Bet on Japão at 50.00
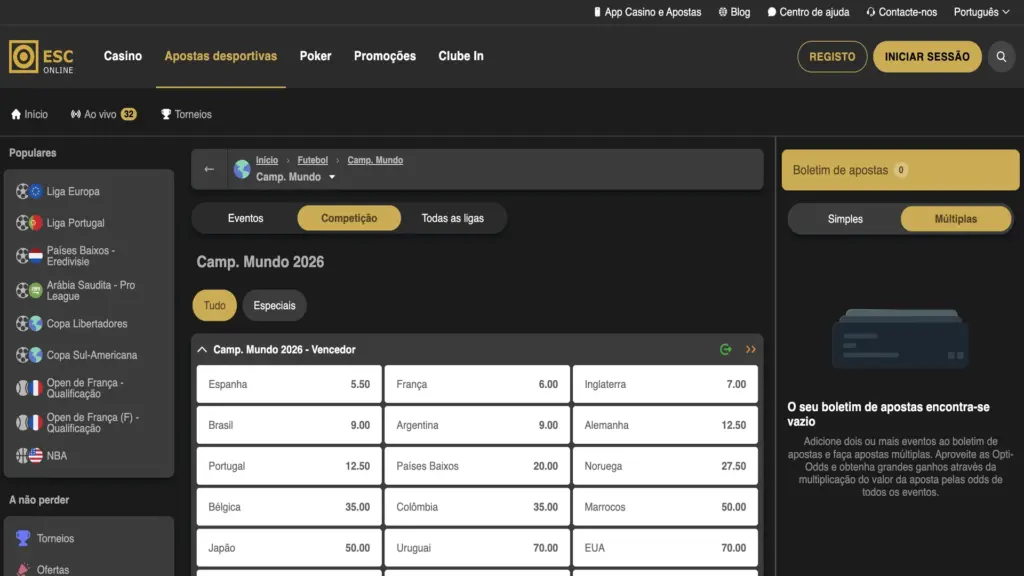This screenshot has height=576, width=1024. 289,548
